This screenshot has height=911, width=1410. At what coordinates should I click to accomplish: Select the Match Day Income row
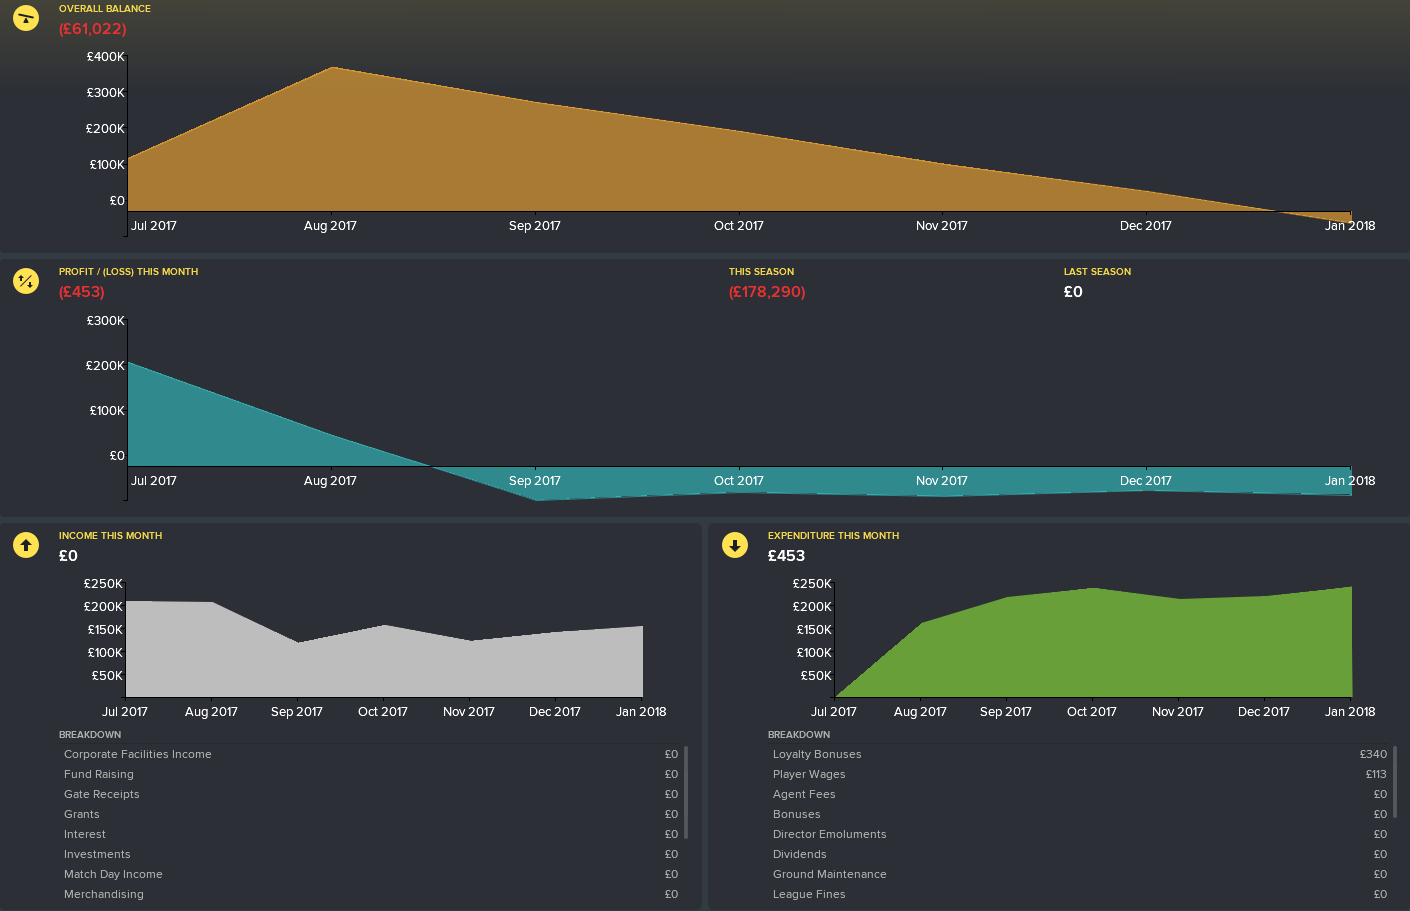point(371,874)
